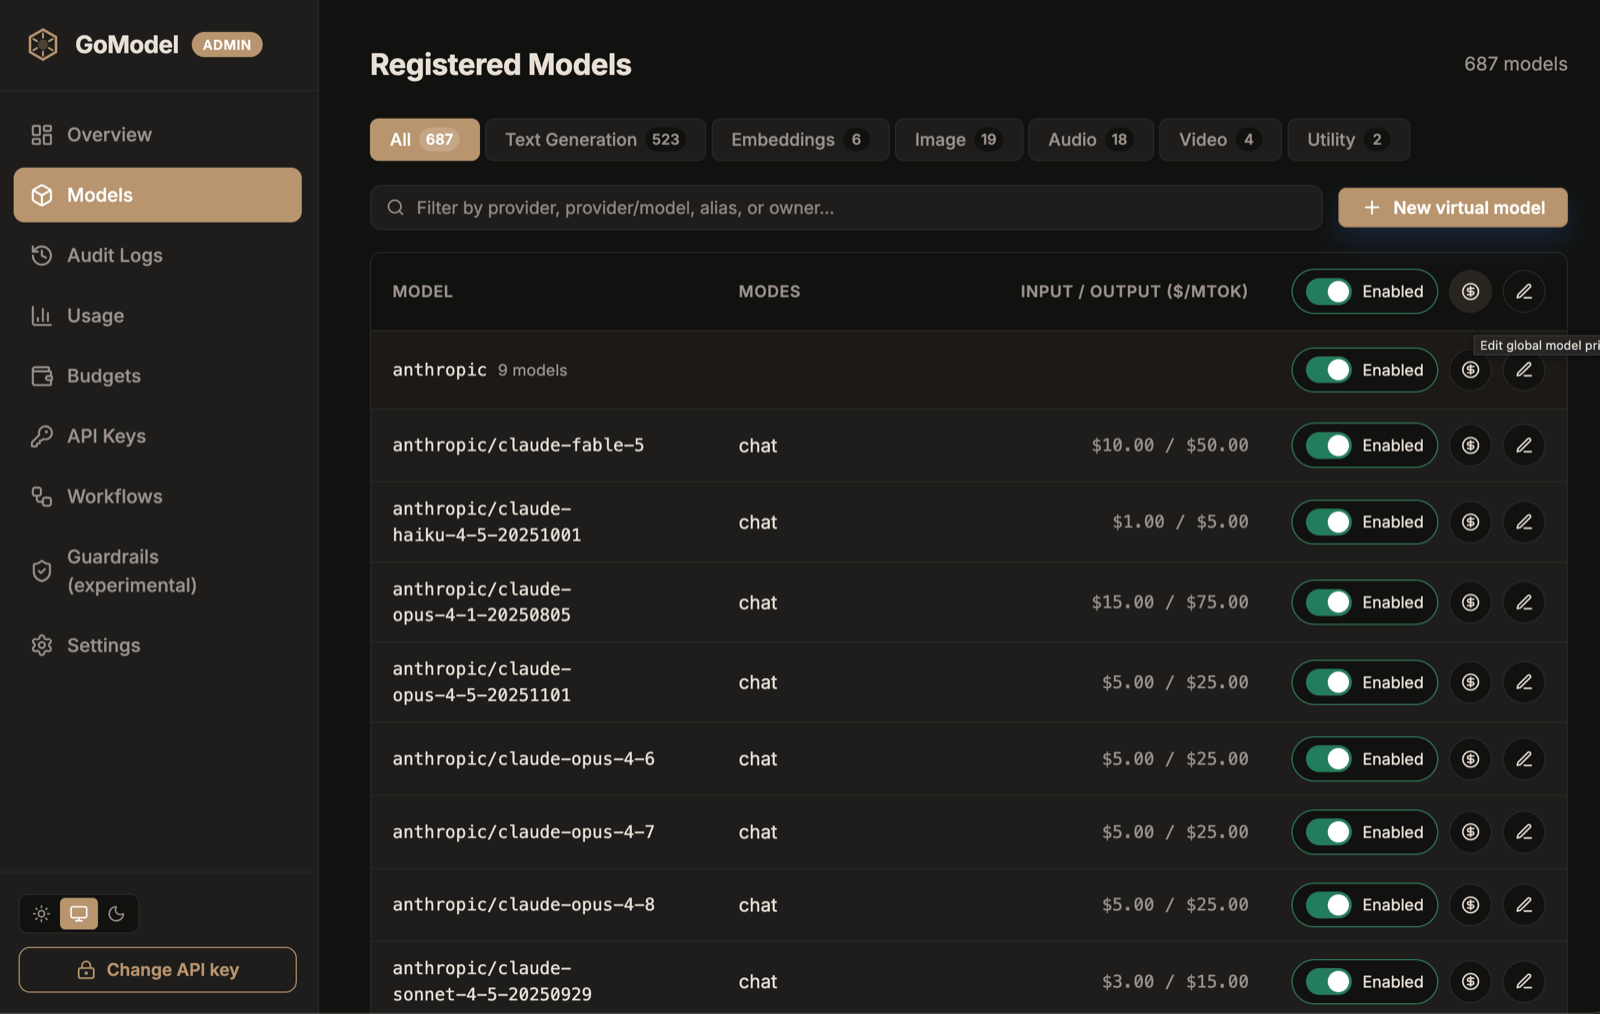Viewport: 1600px width, 1014px height.
Task: Edit claude-fable-5 with pencil icon
Action: tap(1524, 445)
